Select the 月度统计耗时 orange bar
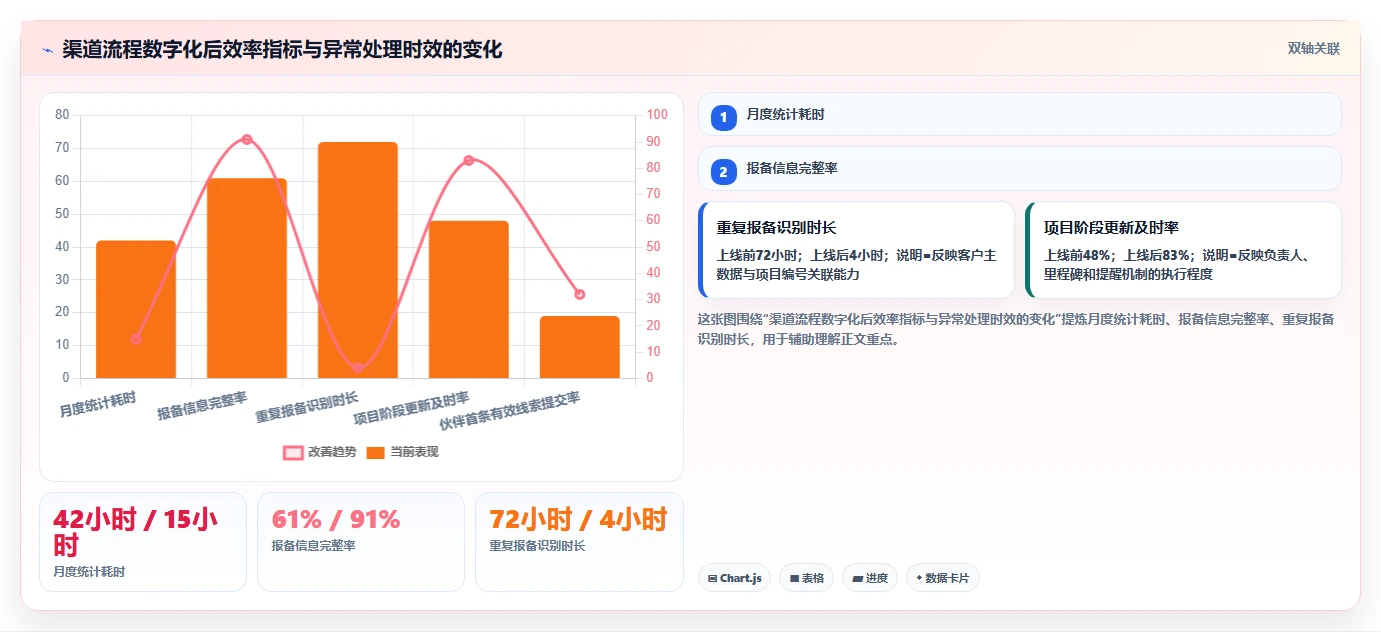The width and height of the screenshot is (1381, 632). point(136,309)
